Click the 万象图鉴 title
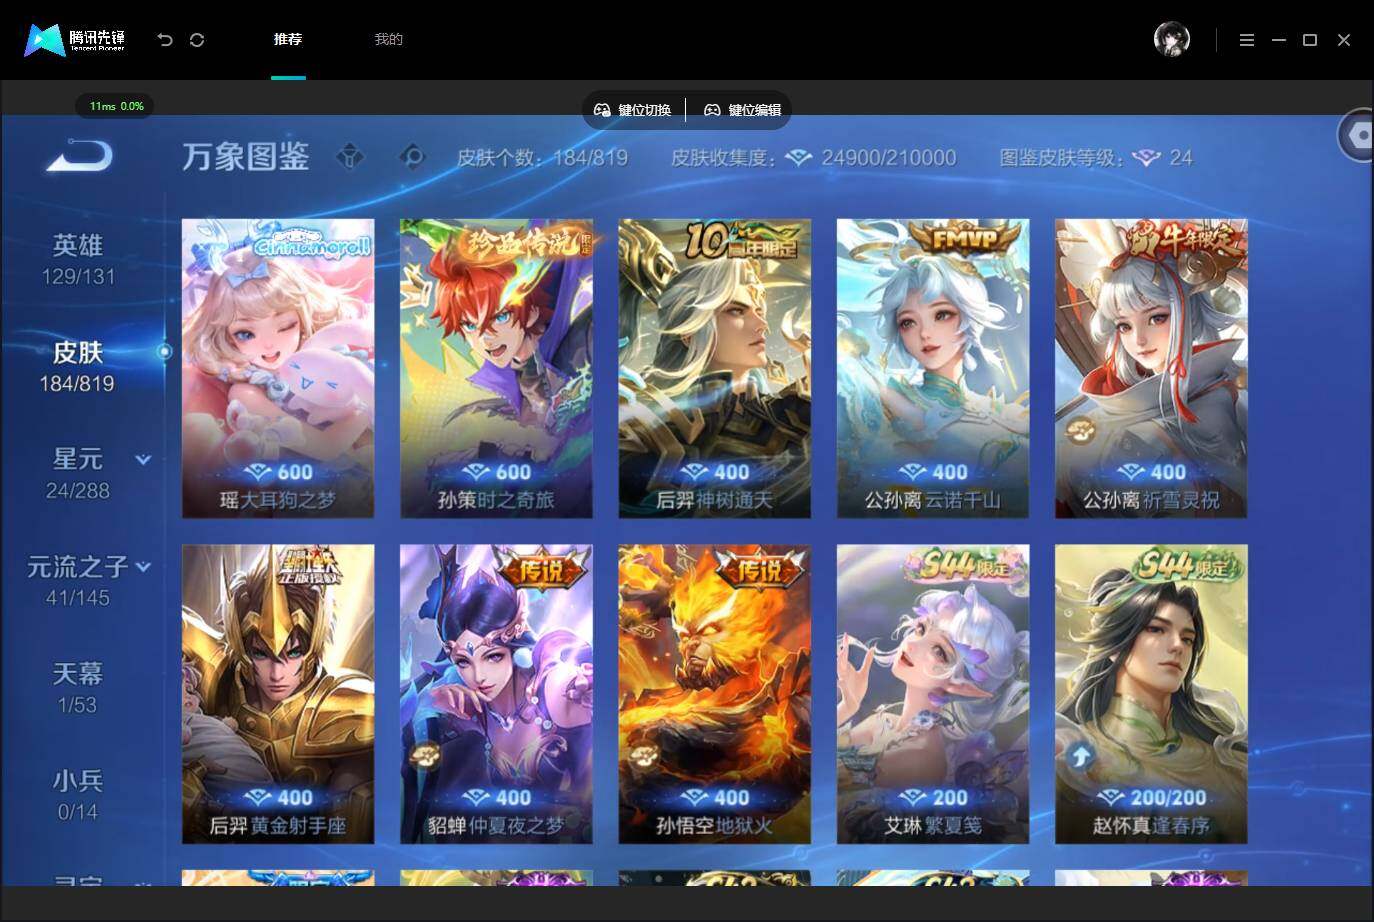 pyautogui.click(x=246, y=157)
